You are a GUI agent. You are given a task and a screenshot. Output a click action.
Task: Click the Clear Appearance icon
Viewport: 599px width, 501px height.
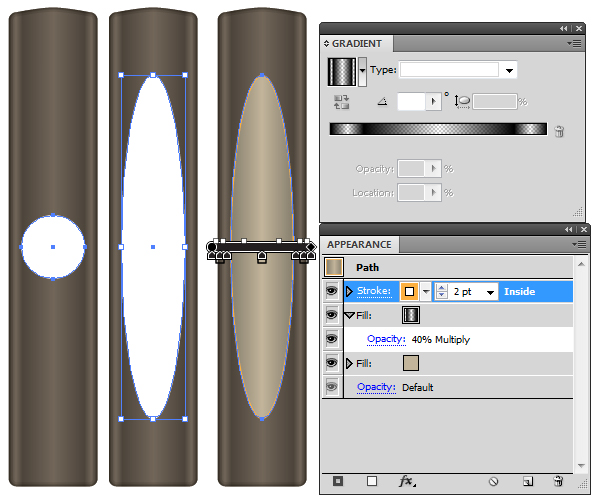tap(493, 482)
